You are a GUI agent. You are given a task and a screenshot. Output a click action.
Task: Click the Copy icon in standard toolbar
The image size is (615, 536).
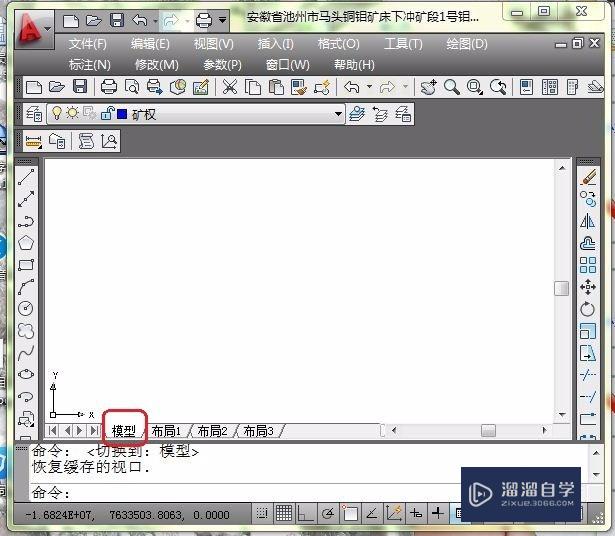253,87
